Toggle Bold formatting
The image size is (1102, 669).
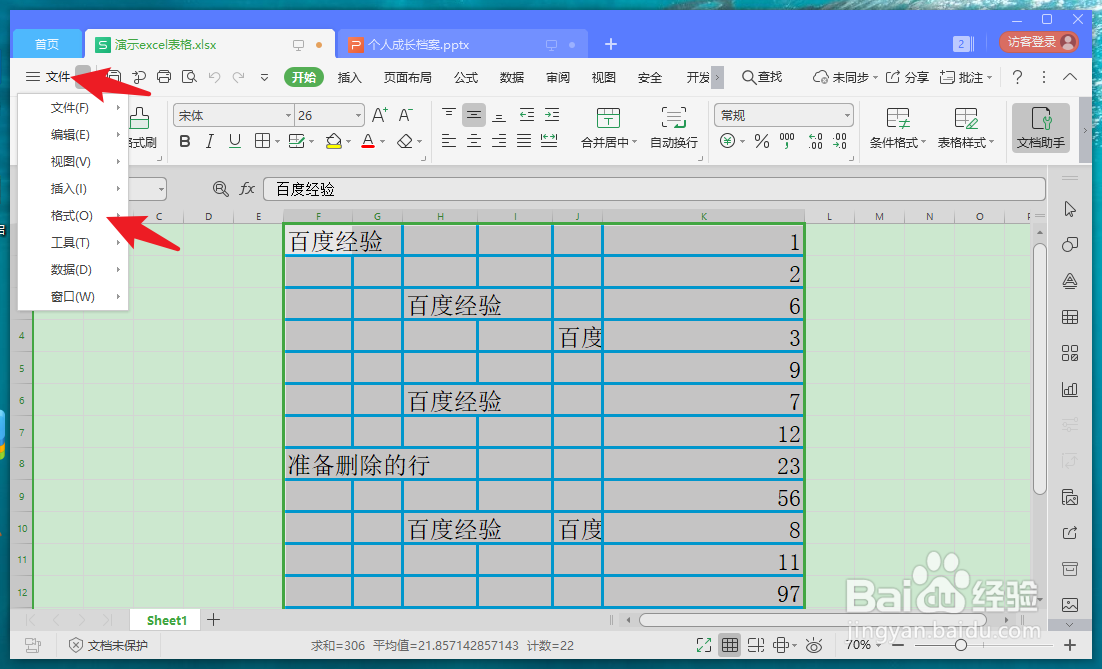pos(185,141)
